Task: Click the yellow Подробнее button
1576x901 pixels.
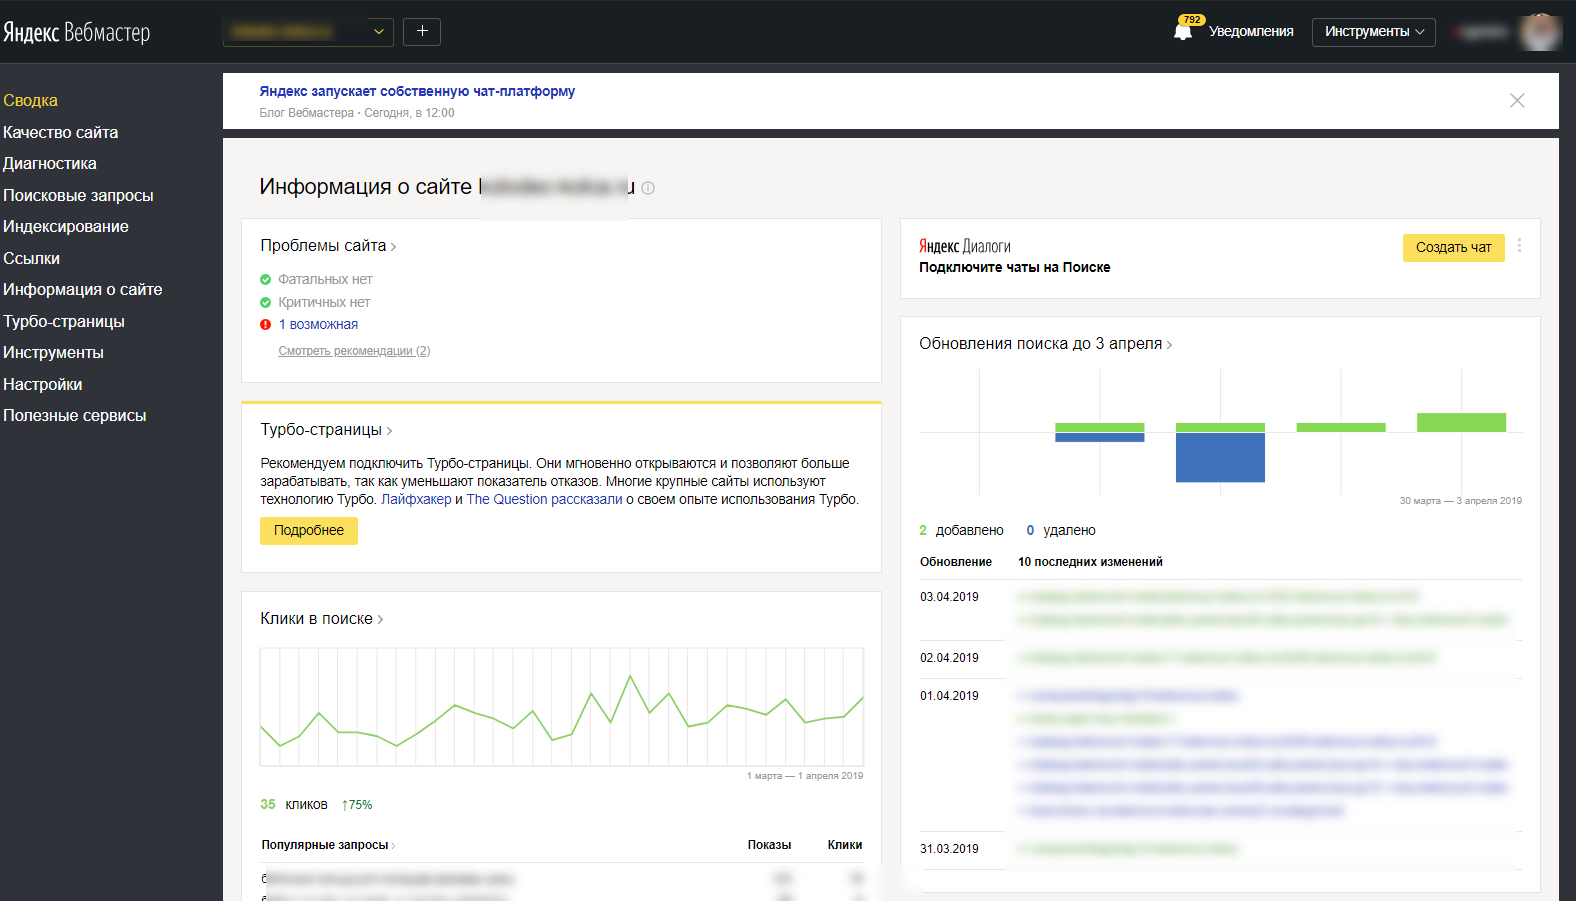Action: (x=309, y=531)
